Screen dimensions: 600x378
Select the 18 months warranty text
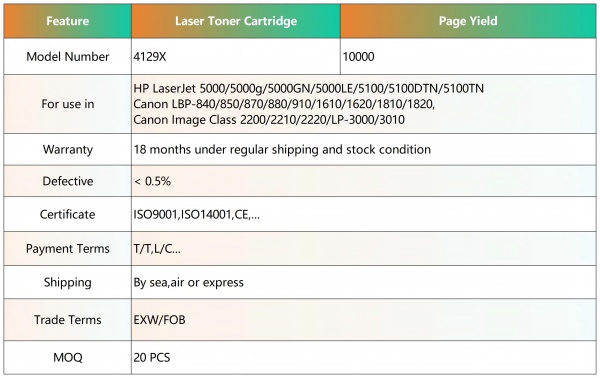(x=282, y=149)
